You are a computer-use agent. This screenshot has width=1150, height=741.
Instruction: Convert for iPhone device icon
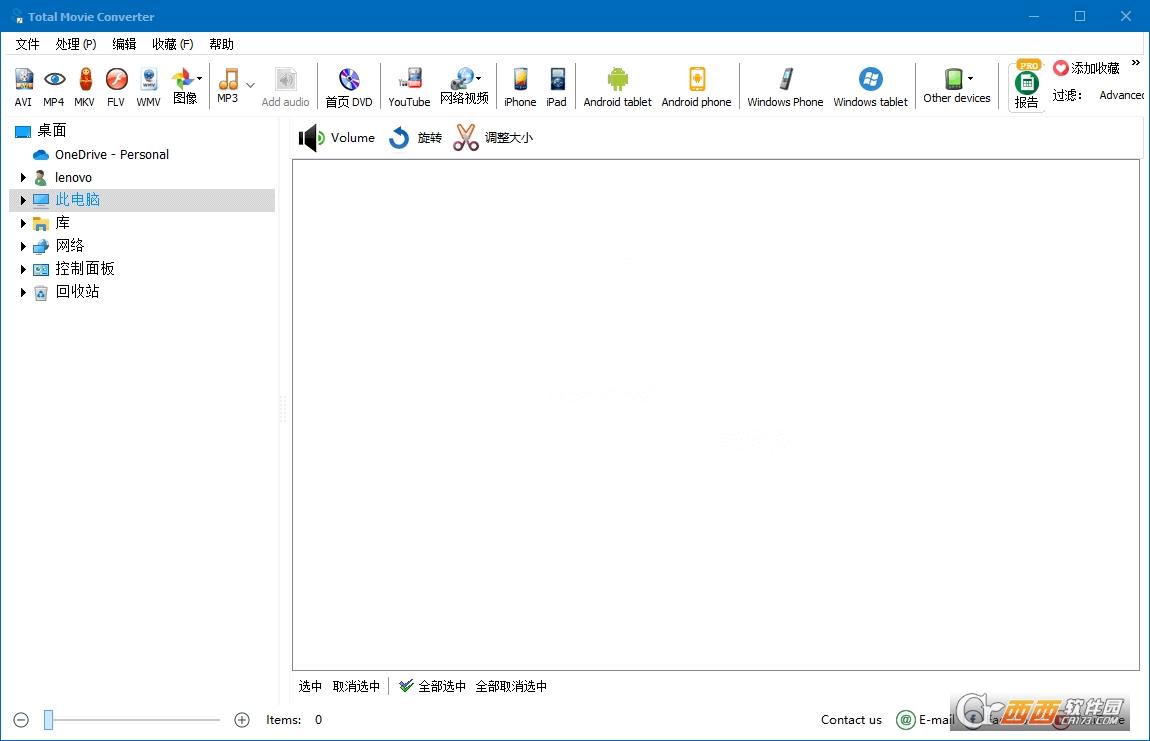(x=520, y=87)
